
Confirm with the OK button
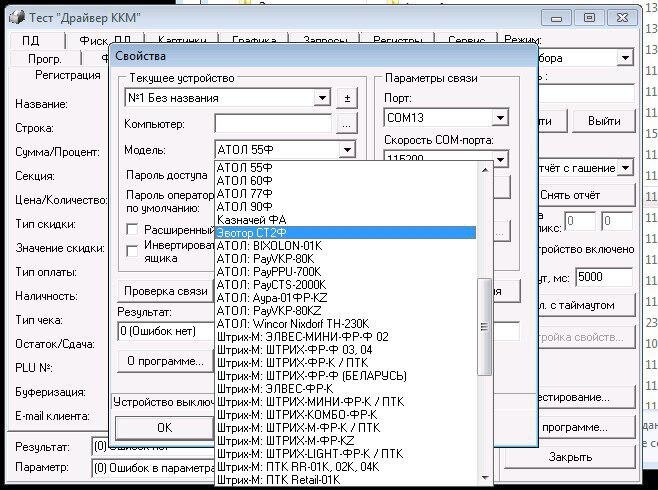(x=164, y=427)
